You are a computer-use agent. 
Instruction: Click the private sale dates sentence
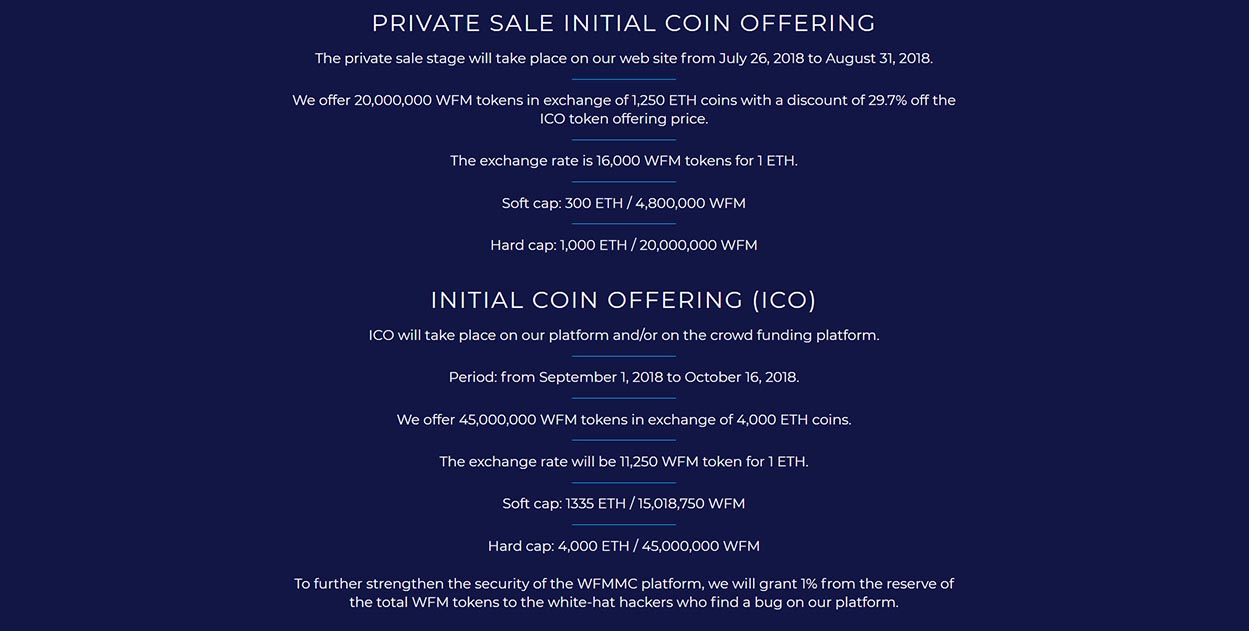[624, 58]
